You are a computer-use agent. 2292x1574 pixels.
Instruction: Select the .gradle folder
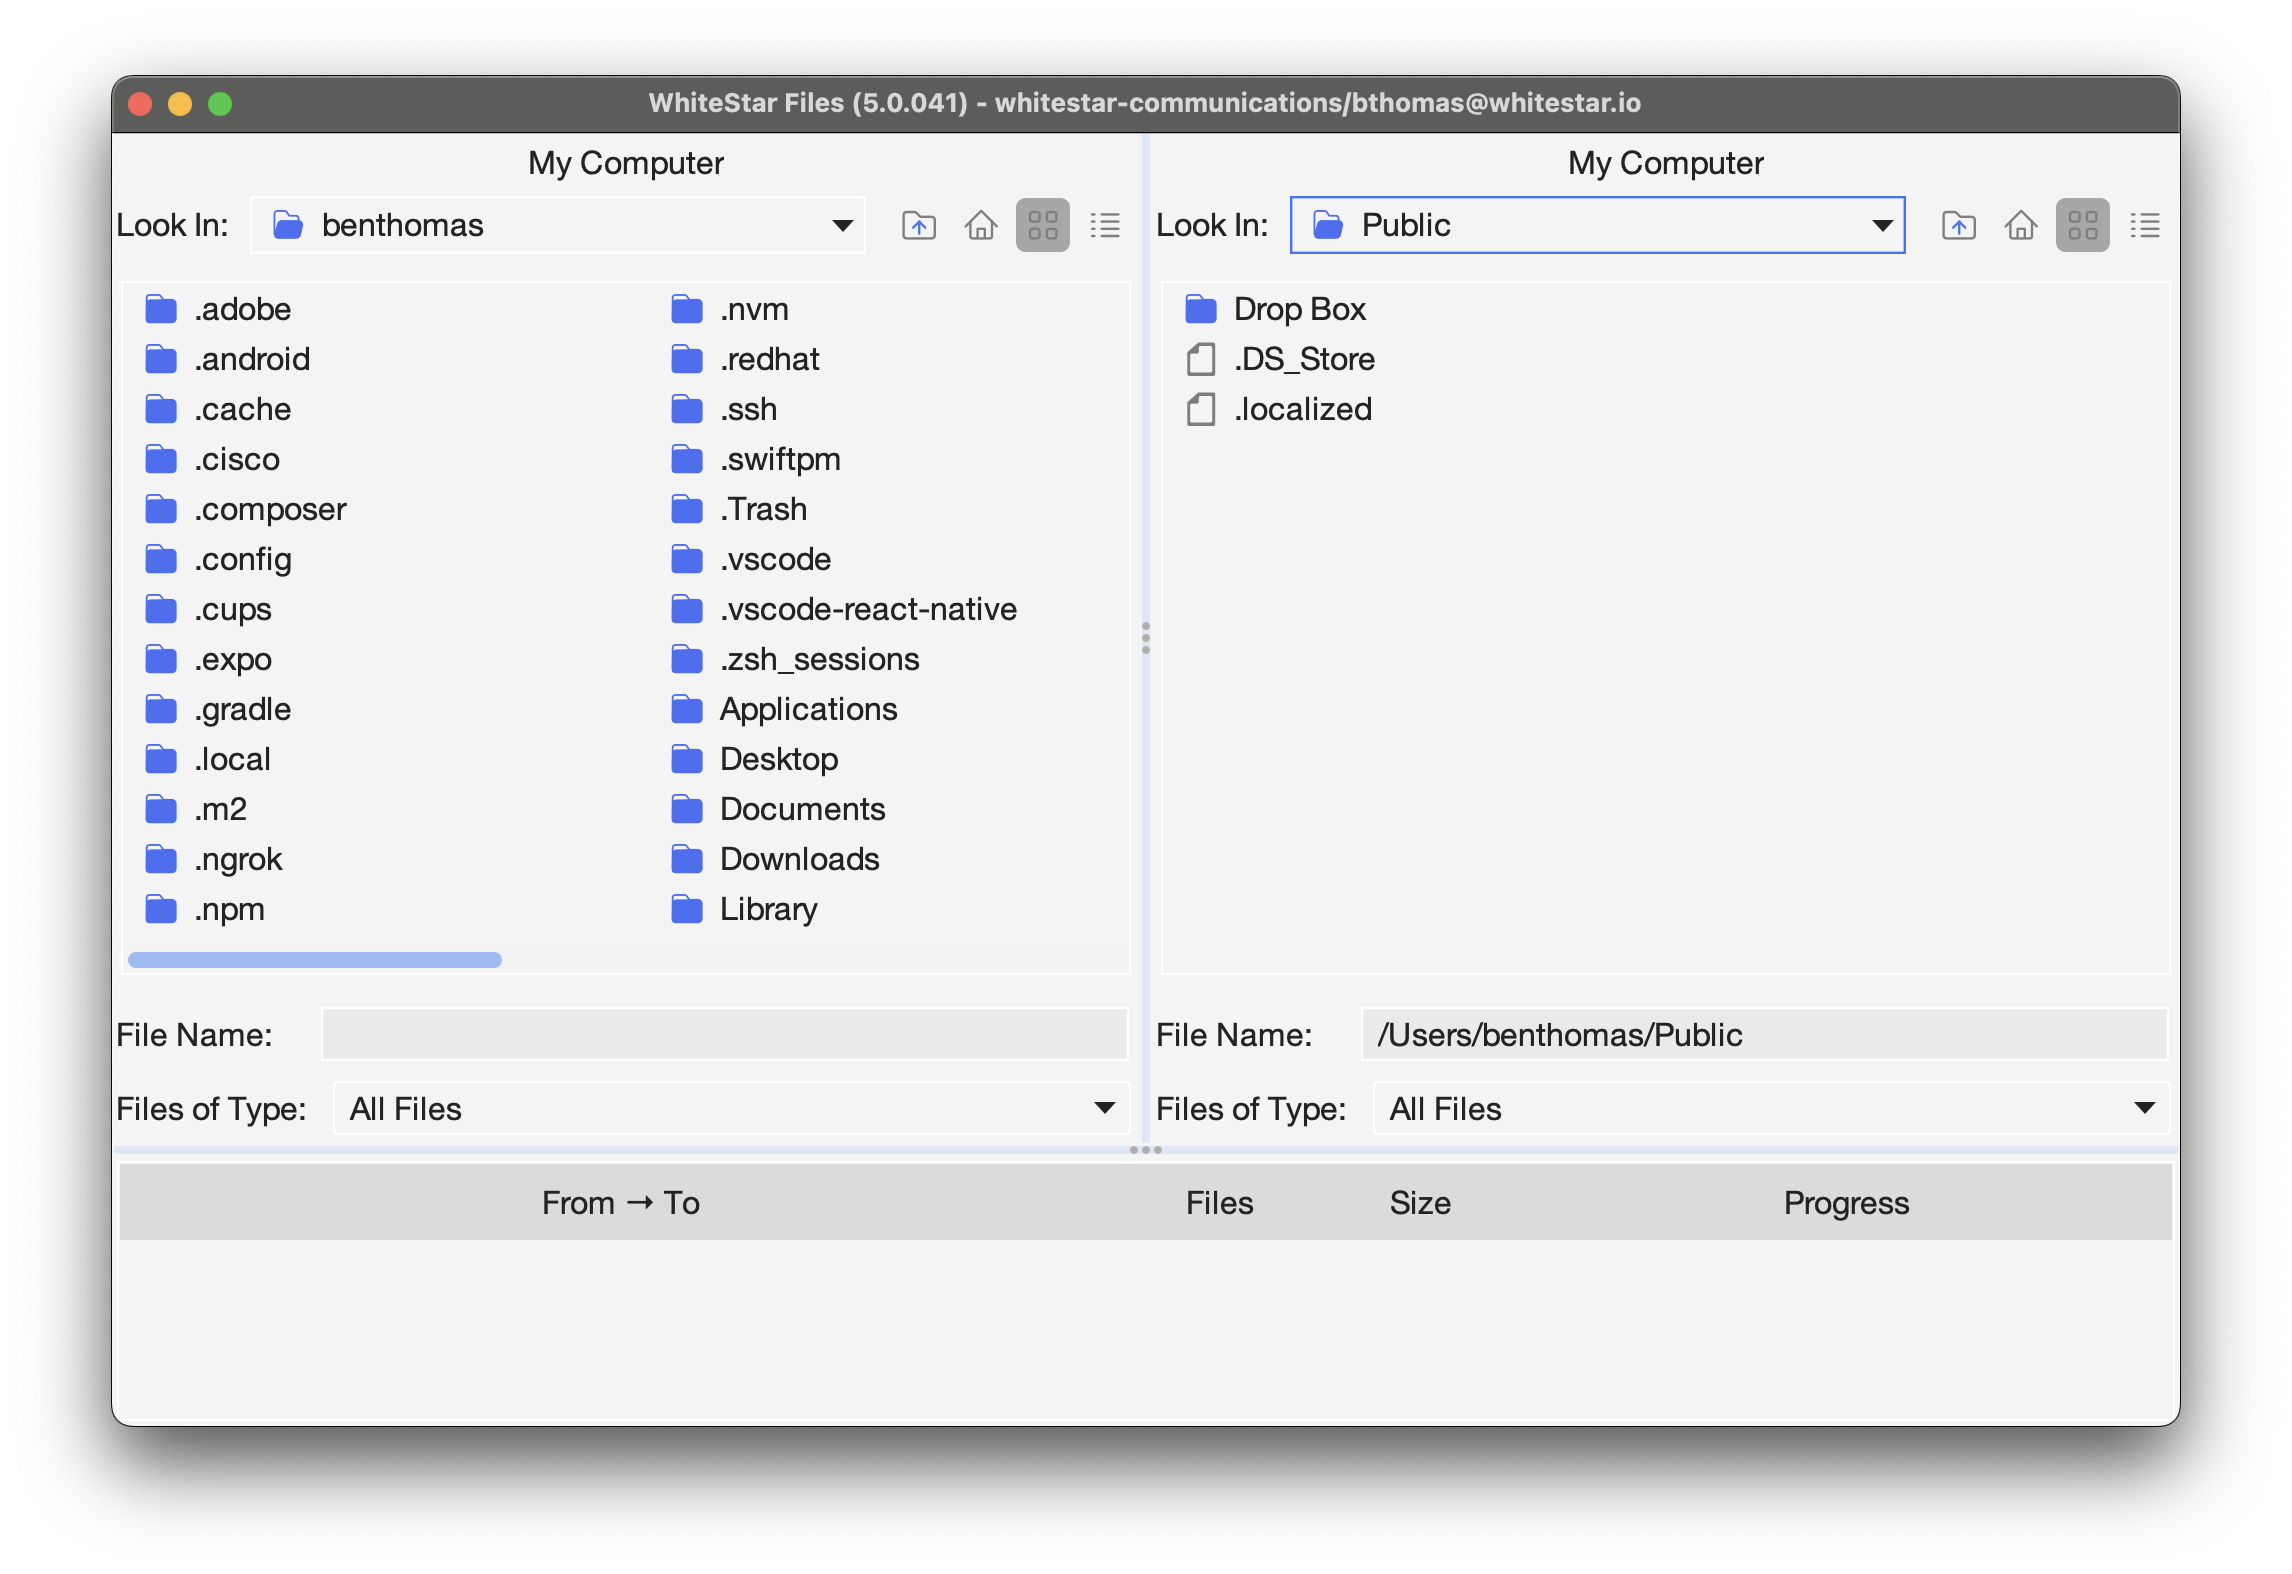tap(218, 709)
